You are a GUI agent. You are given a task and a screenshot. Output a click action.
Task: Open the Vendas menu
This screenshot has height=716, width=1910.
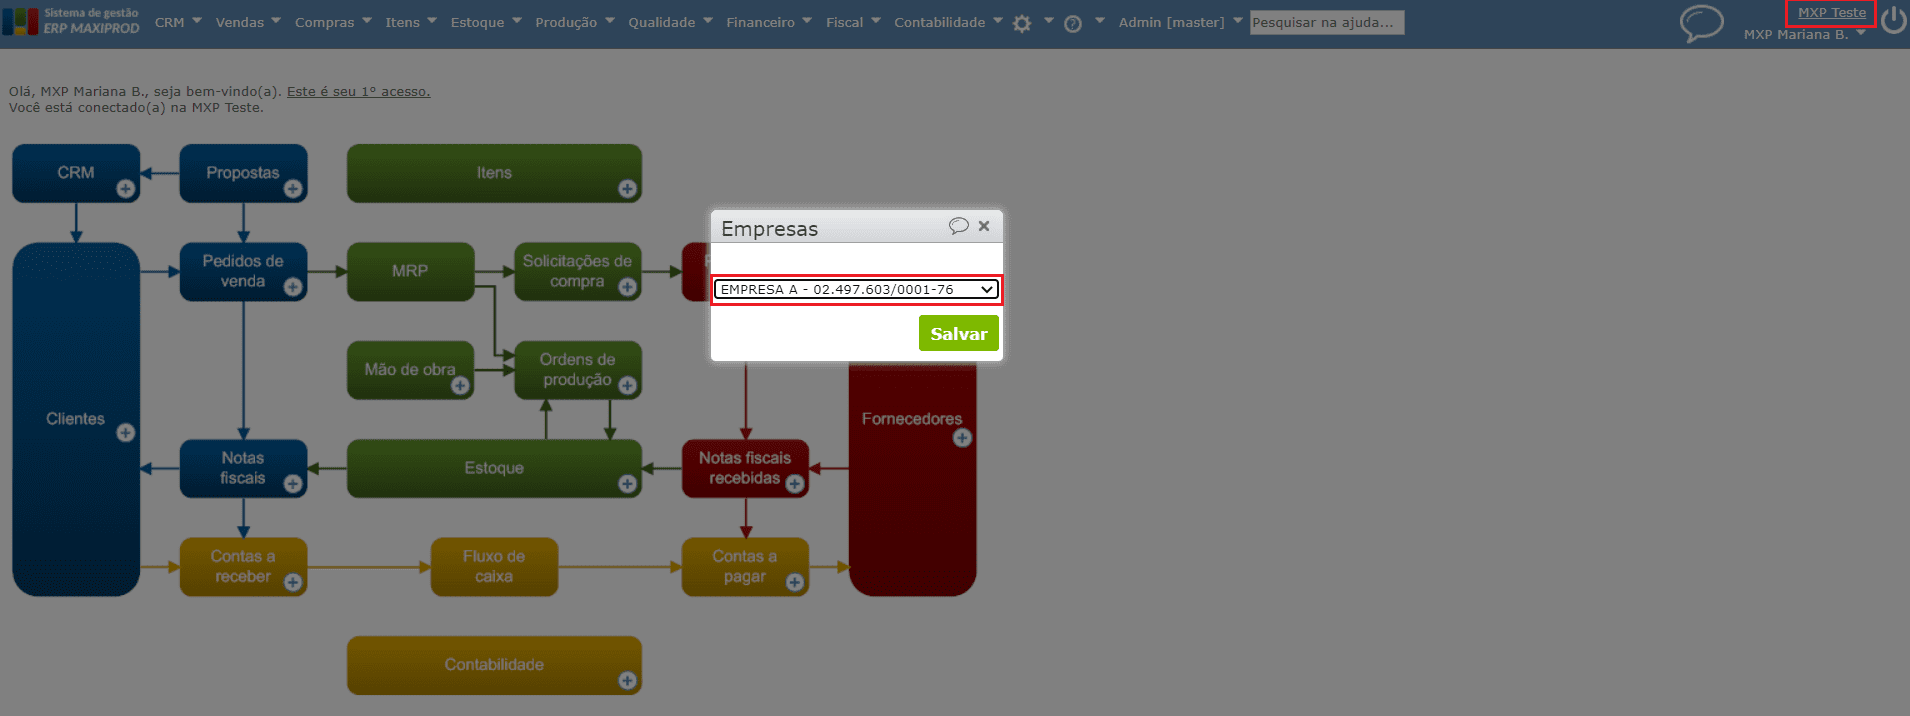(x=248, y=22)
